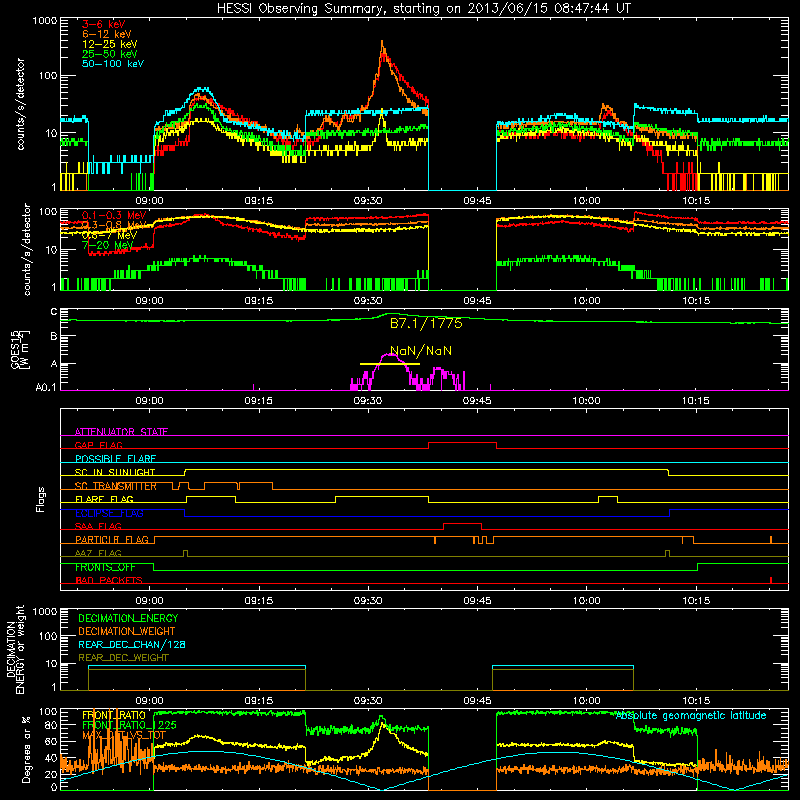Click the yellow flare interval bar in GOES panel
This screenshot has width=800, height=800.
(390, 364)
